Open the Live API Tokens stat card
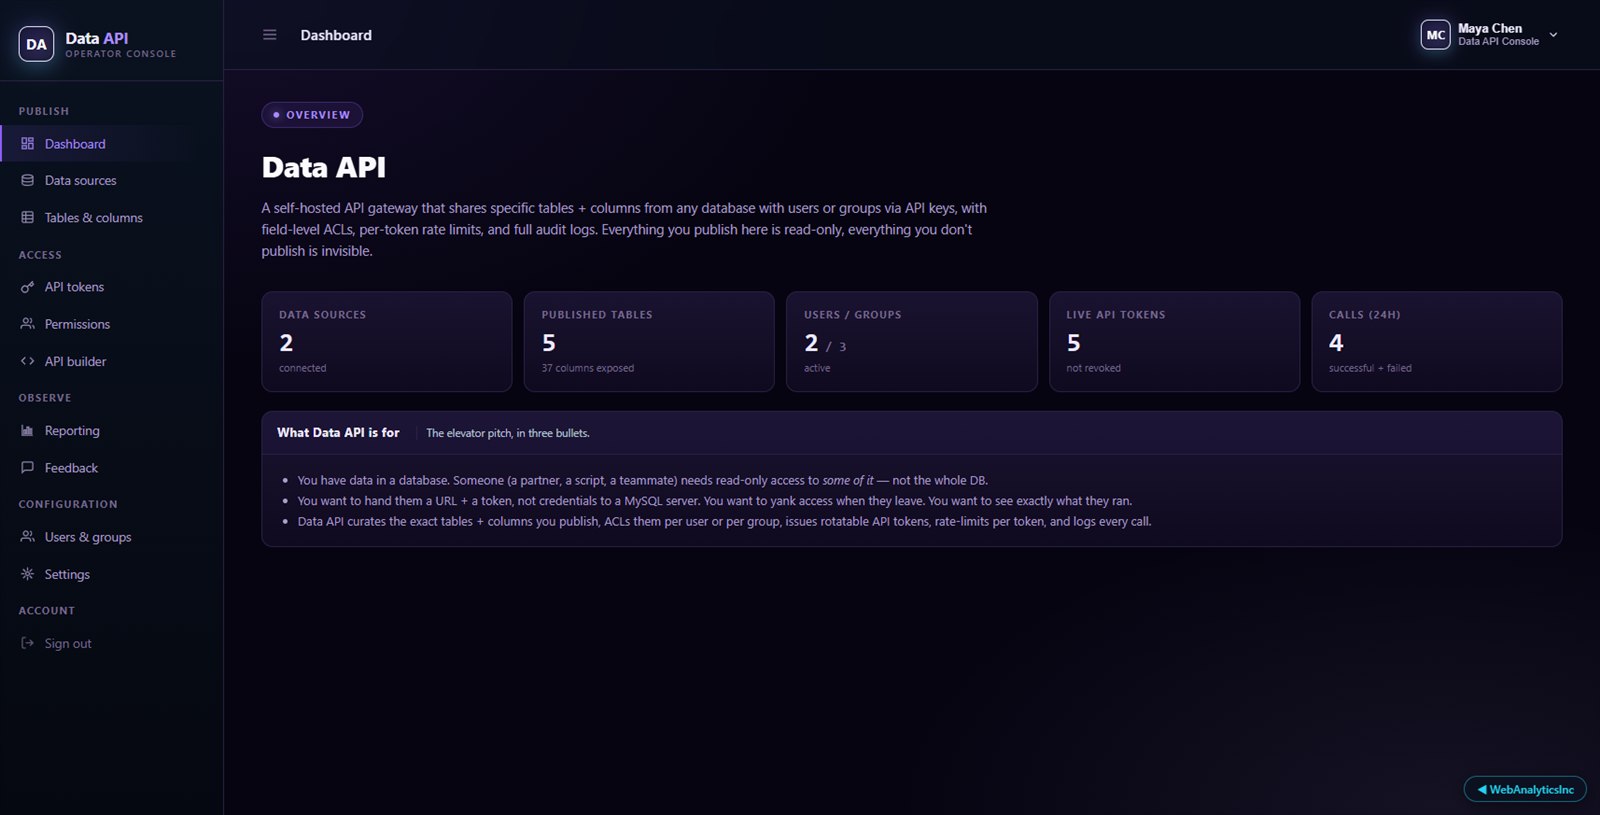This screenshot has height=815, width=1600. [1174, 341]
